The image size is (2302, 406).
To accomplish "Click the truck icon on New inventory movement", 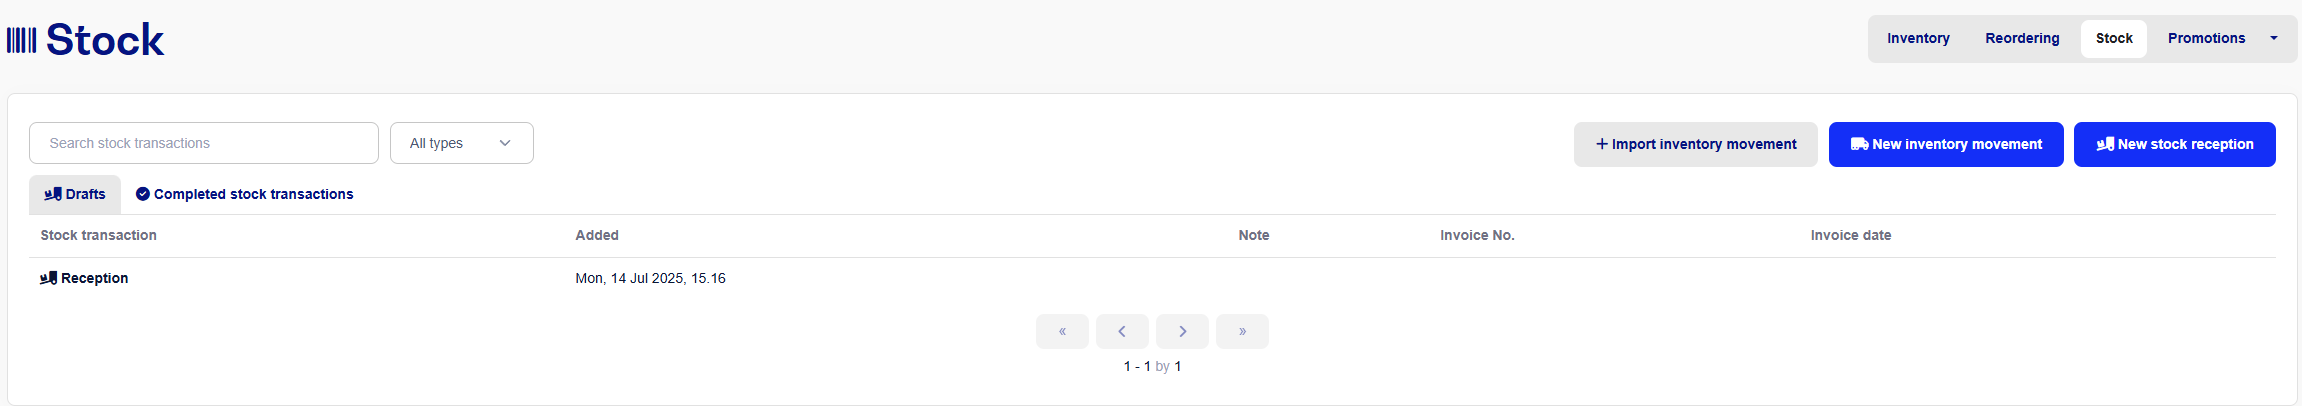I will (1859, 144).
